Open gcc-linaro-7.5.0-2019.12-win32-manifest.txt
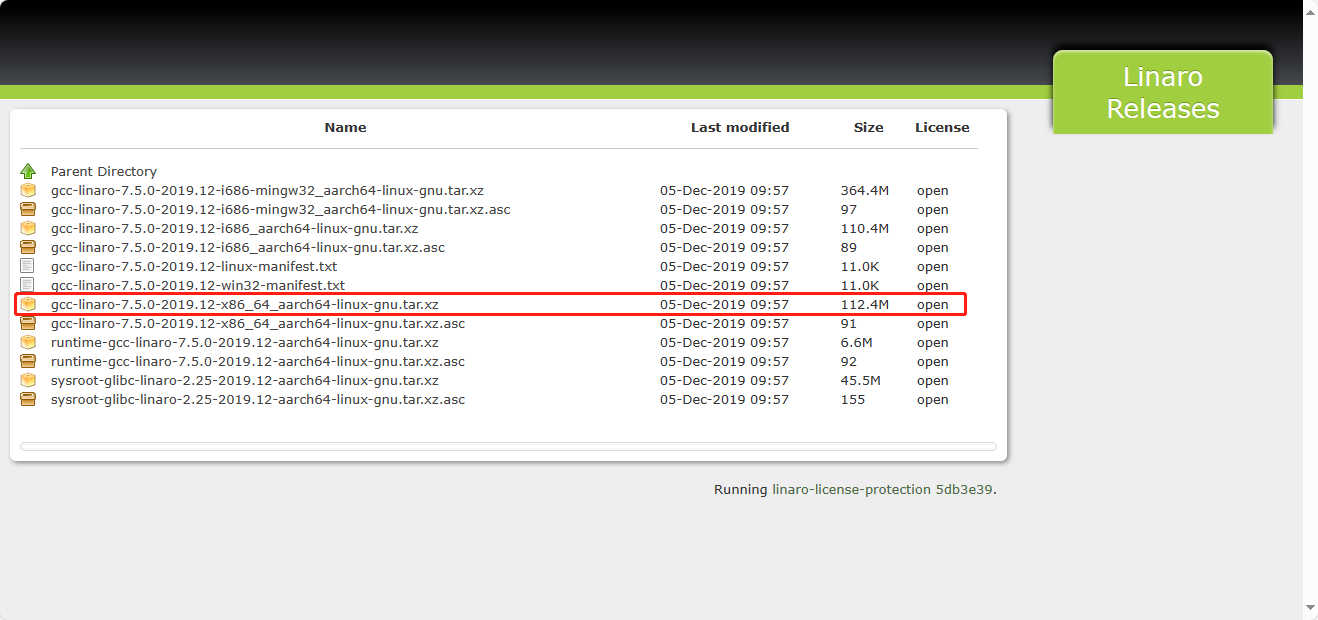The image size is (1318, 620). coord(198,285)
